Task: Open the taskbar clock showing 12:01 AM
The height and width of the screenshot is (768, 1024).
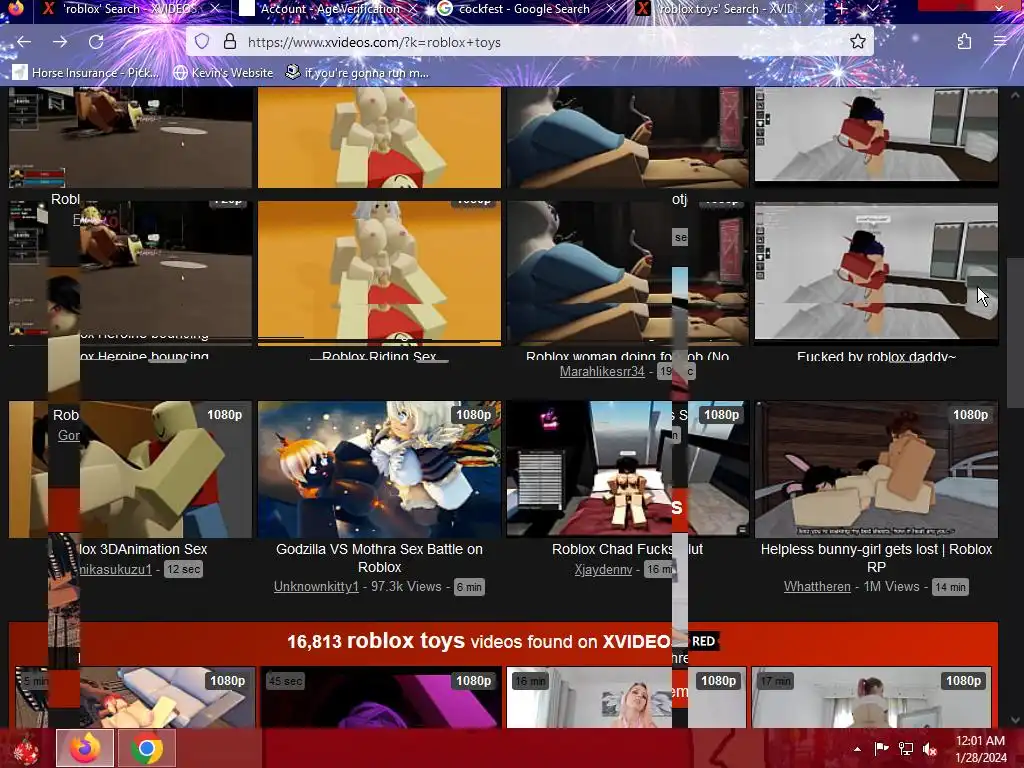Action: [980, 749]
